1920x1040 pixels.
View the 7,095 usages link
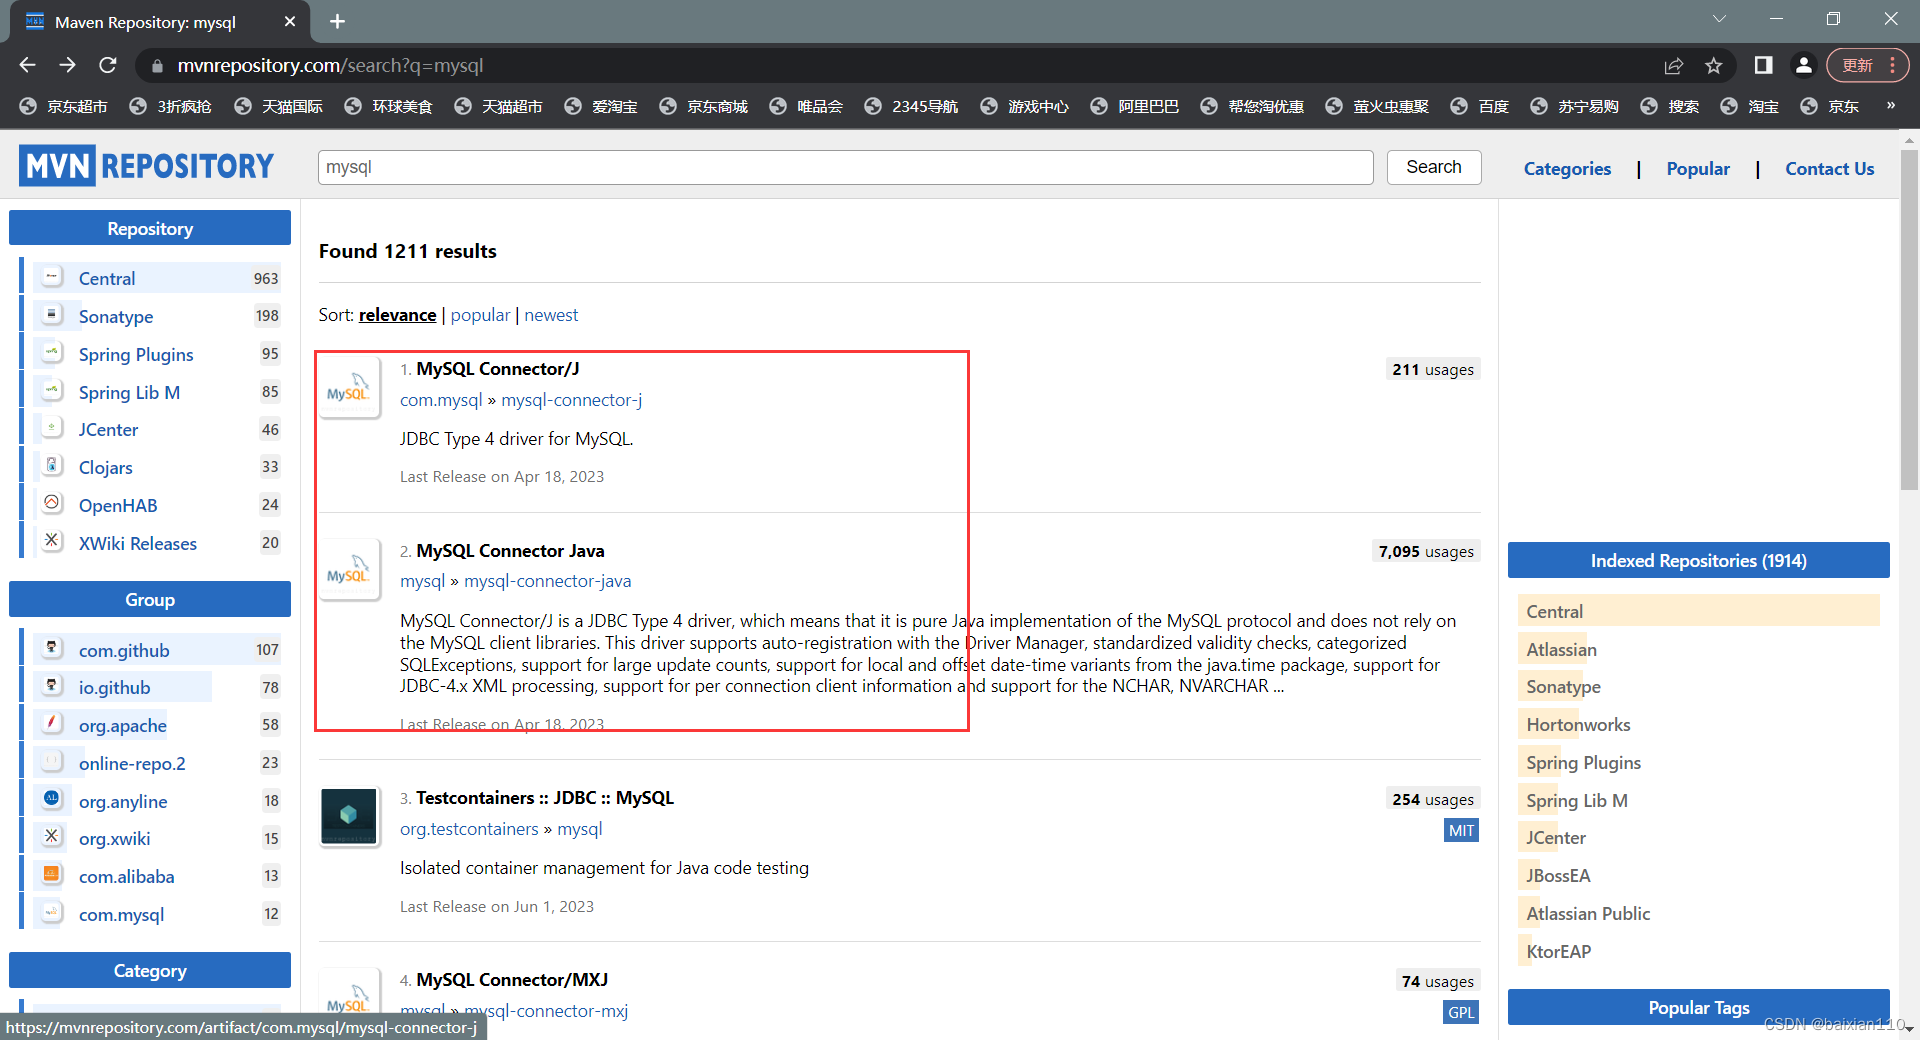click(x=1426, y=552)
